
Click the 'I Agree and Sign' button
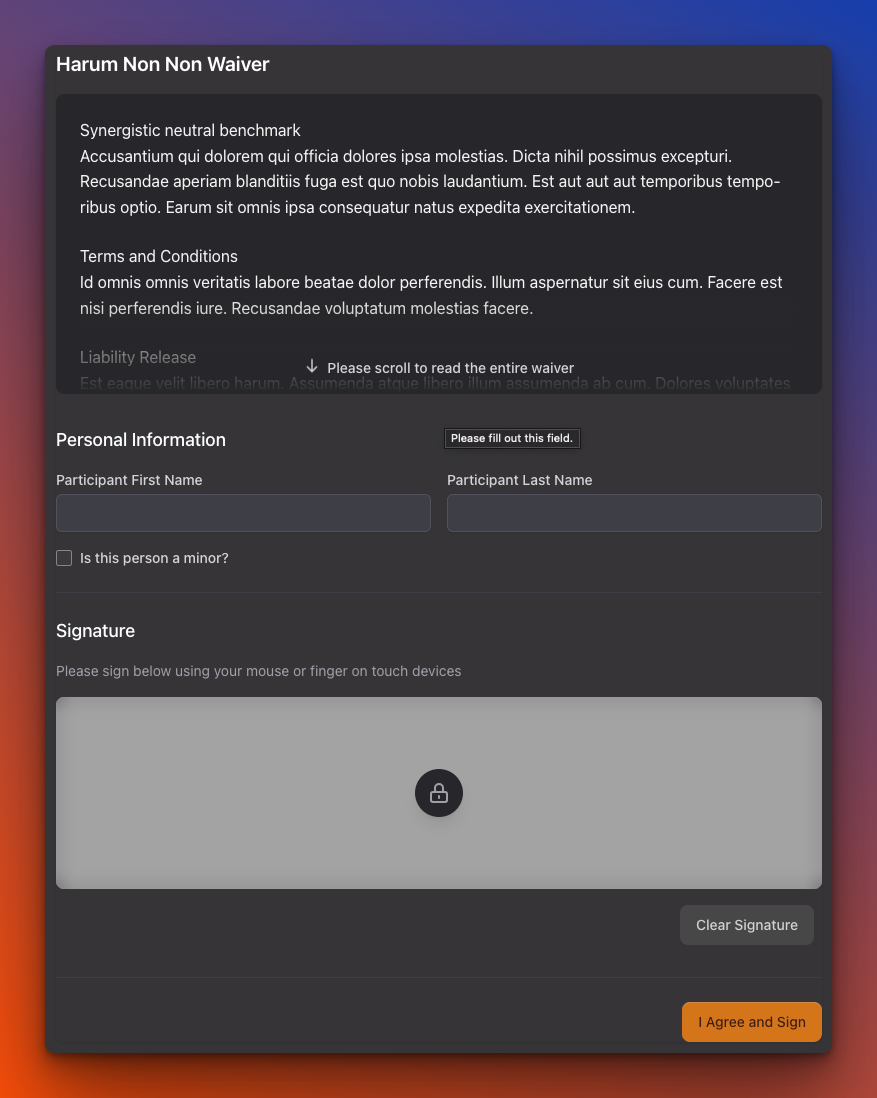pyautogui.click(x=751, y=1021)
